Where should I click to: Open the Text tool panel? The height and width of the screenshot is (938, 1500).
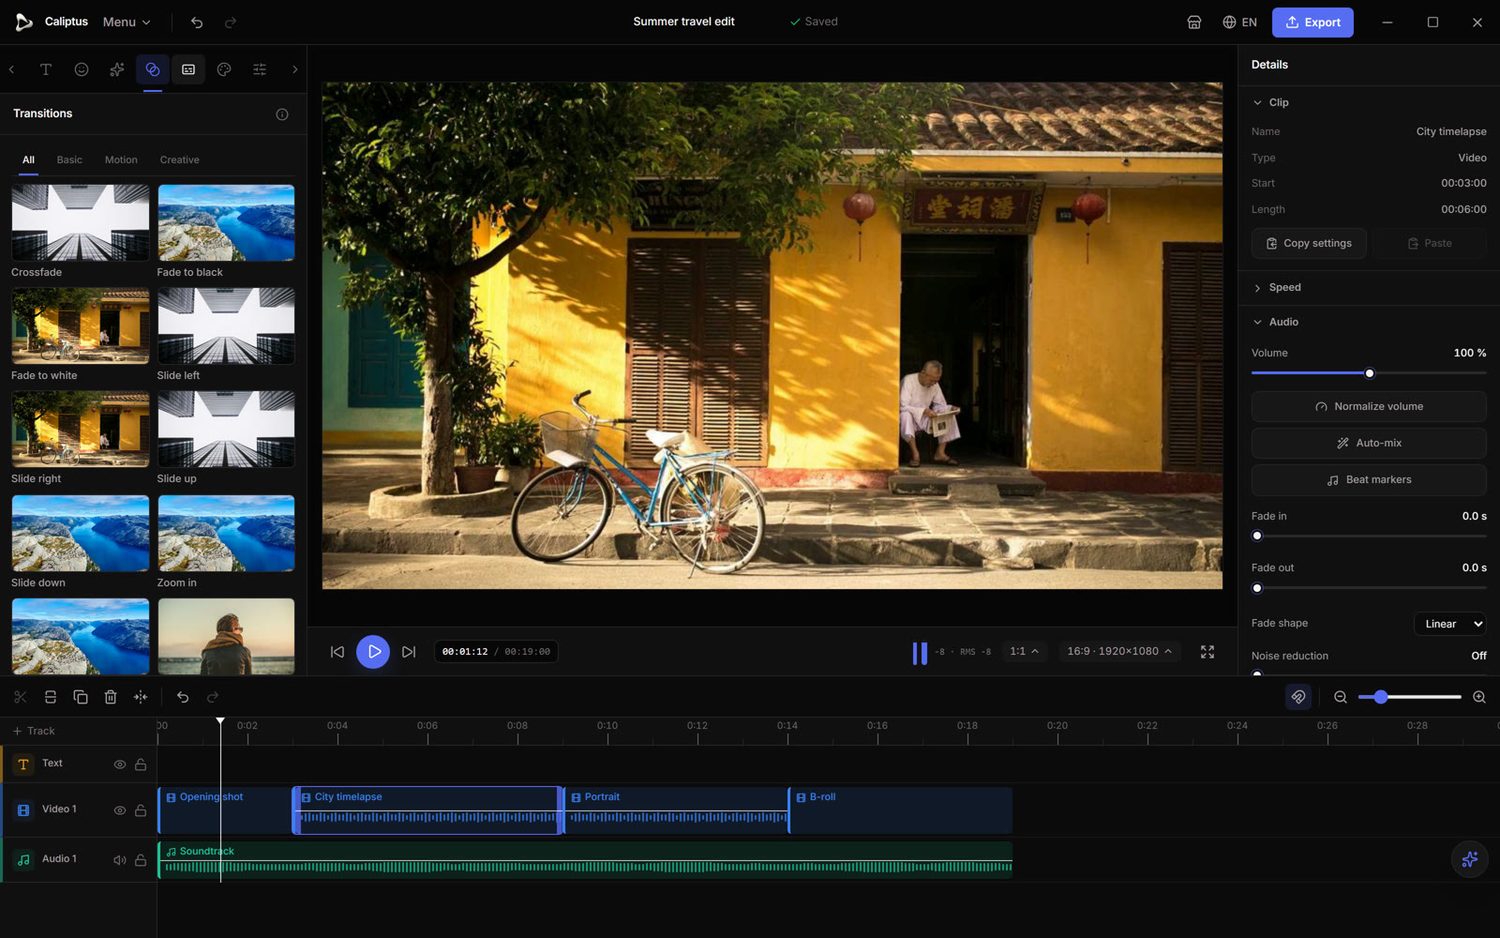[45, 69]
